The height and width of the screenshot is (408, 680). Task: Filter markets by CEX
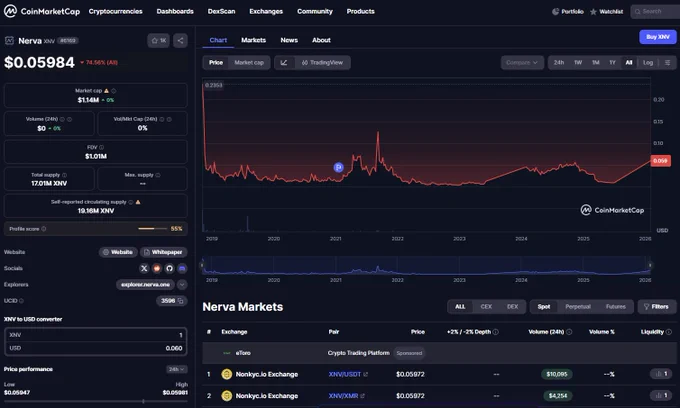[486, 307]
